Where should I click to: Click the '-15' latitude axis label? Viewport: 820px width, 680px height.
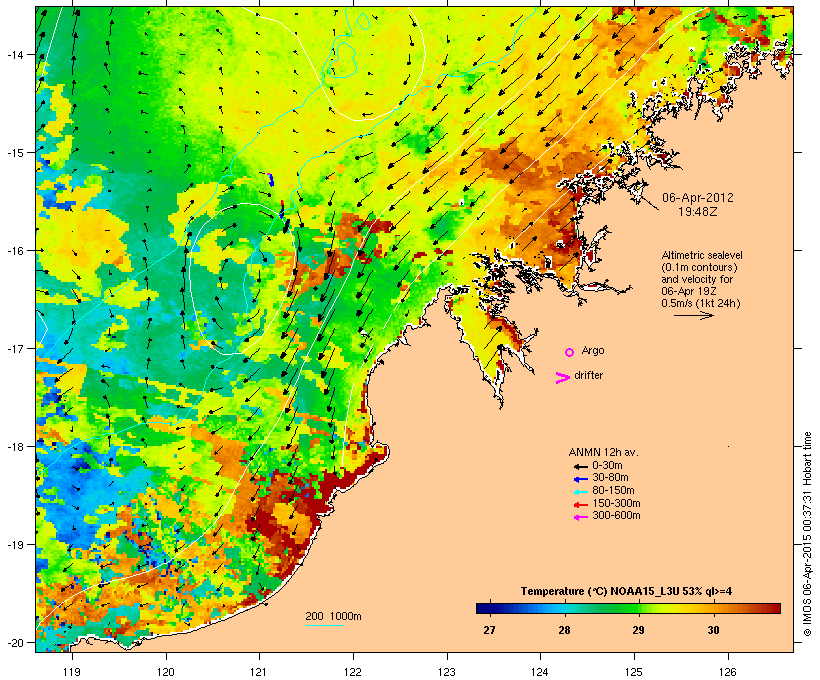coord(14,153)
